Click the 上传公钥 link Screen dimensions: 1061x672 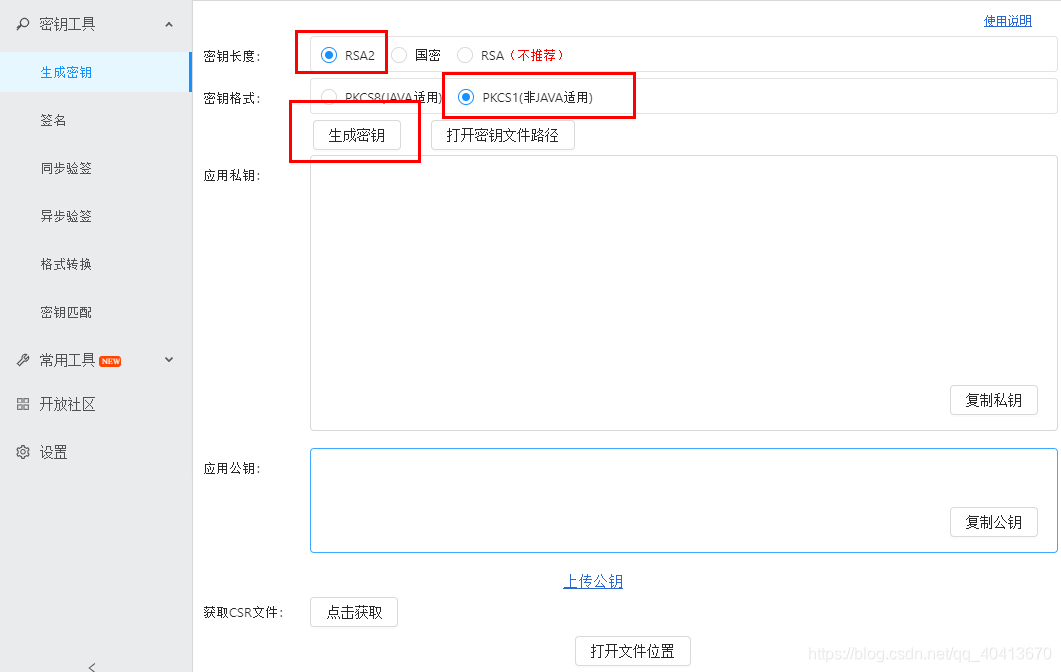click(x=593, y=581)
